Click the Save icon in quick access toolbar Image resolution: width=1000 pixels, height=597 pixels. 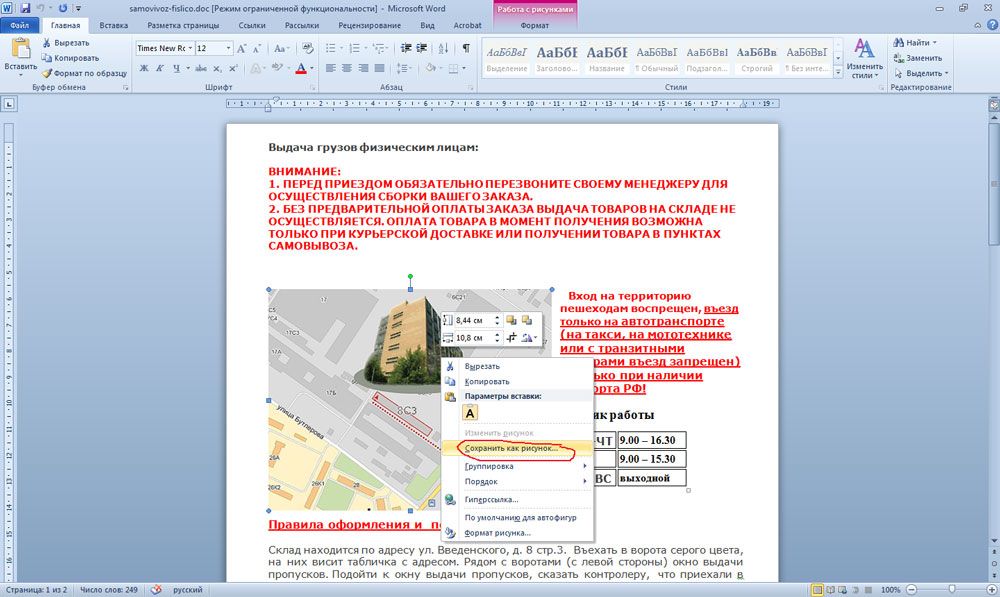click(25, 7)
